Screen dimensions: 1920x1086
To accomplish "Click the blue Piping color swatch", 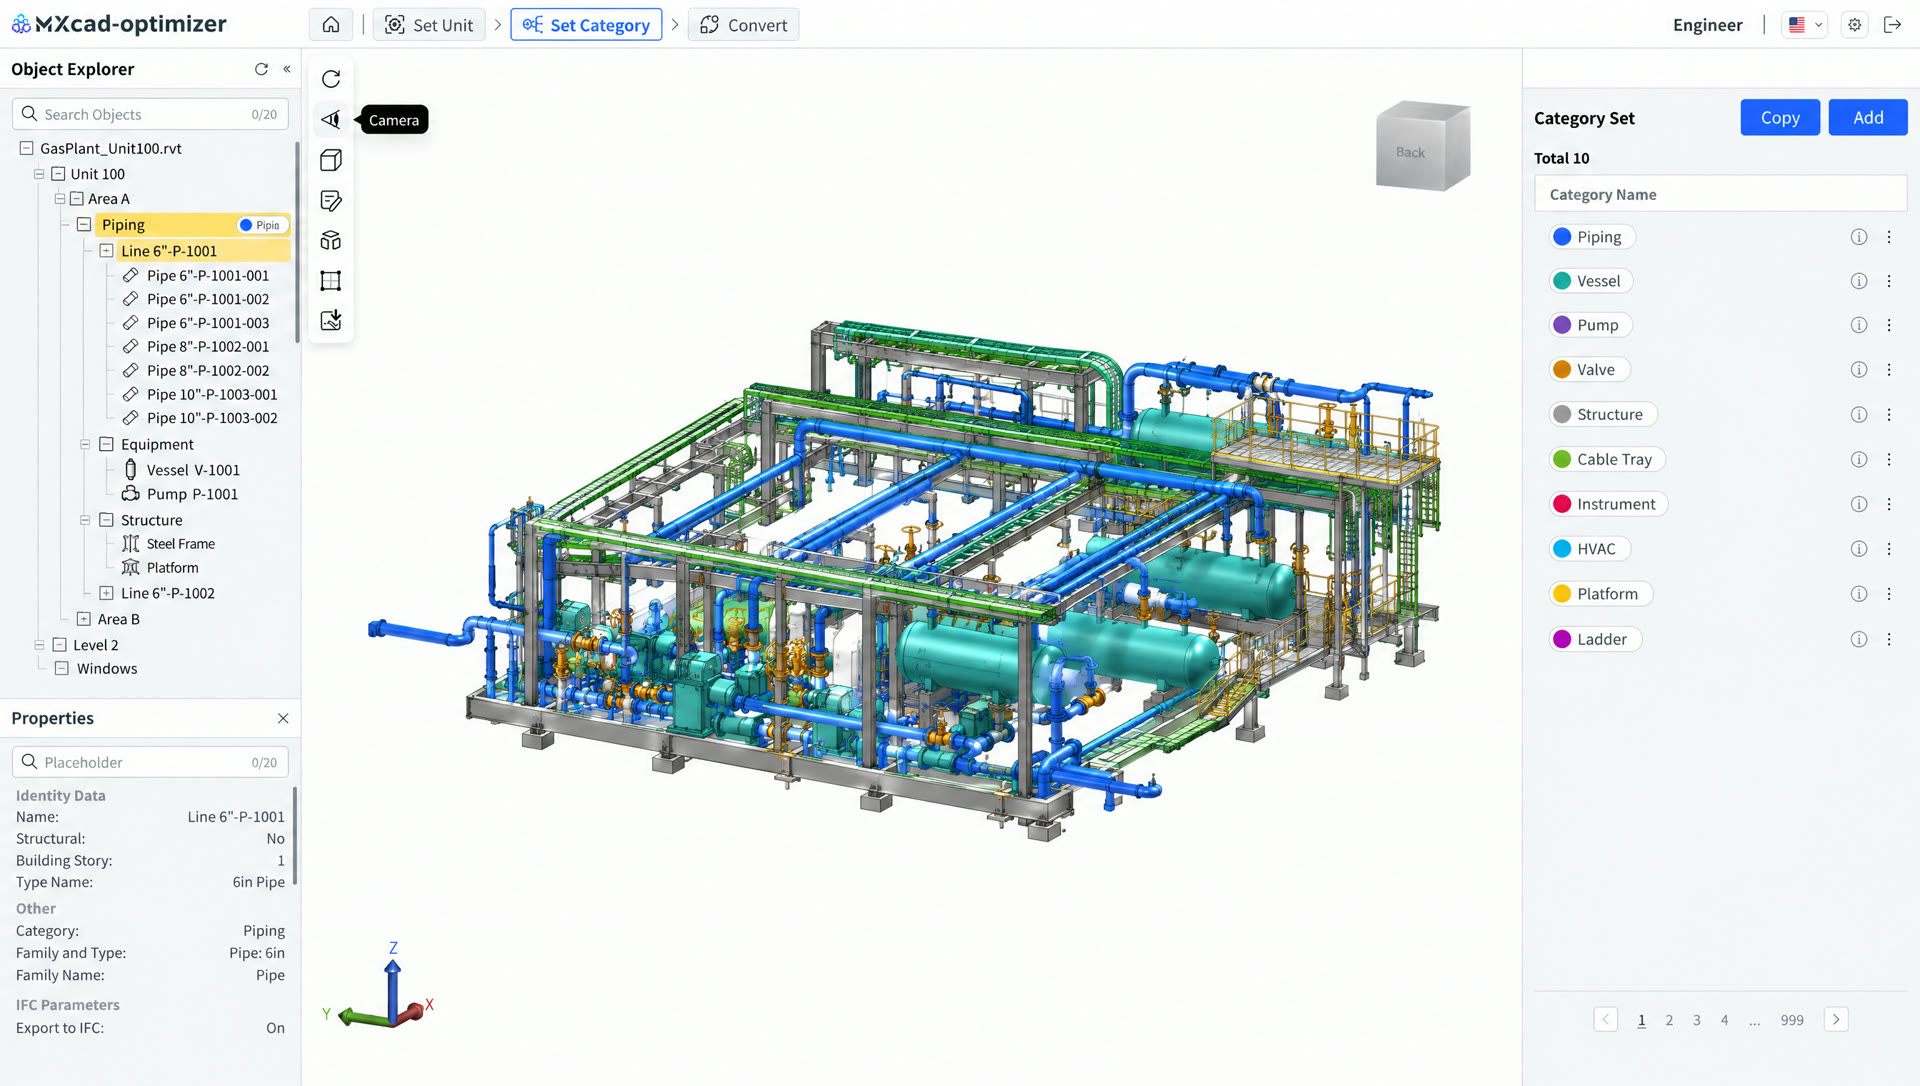I will pos(1562,237).
